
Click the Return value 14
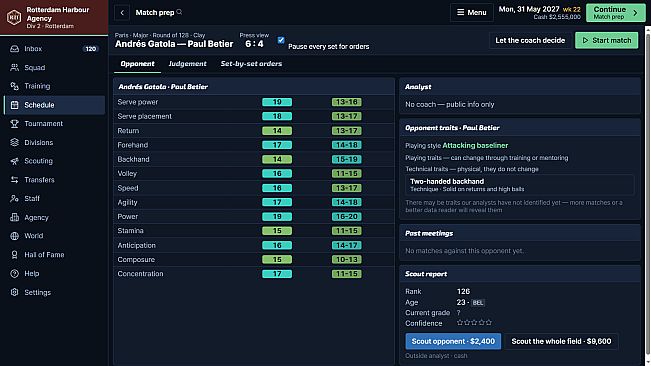(277, 131)
